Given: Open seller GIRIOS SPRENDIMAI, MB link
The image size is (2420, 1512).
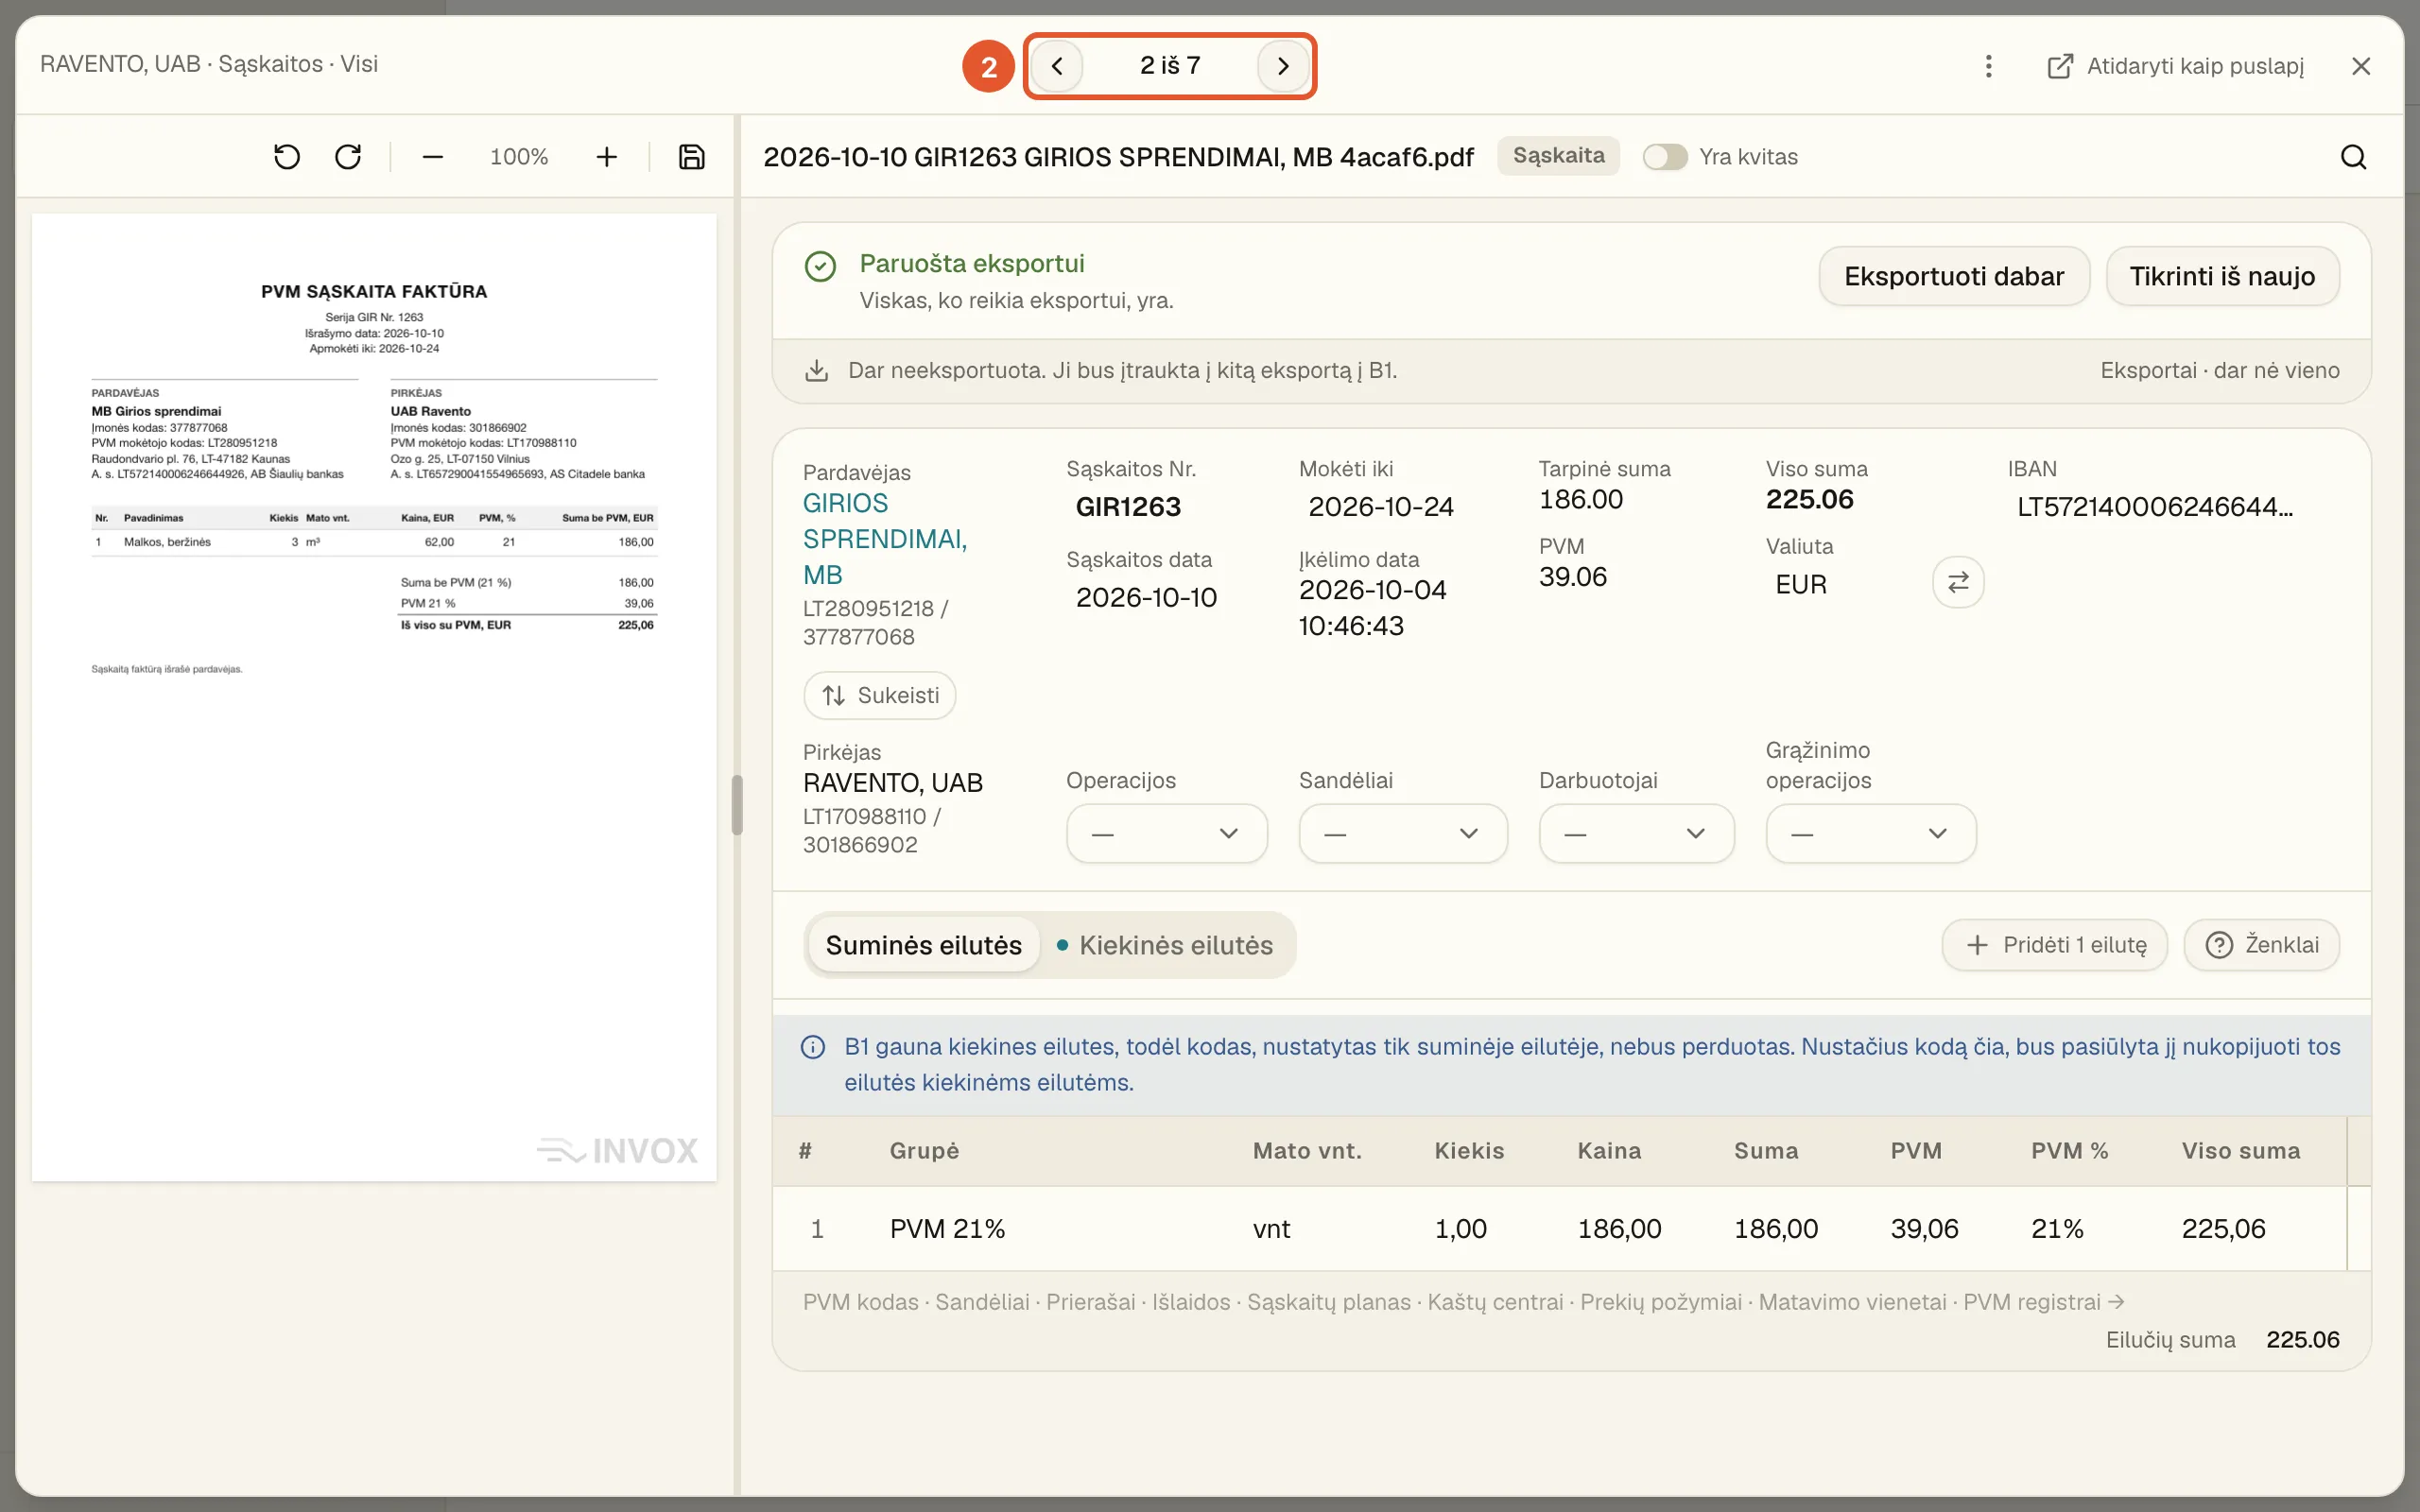Looking at the screenshot, I should (x=885, y=539).
